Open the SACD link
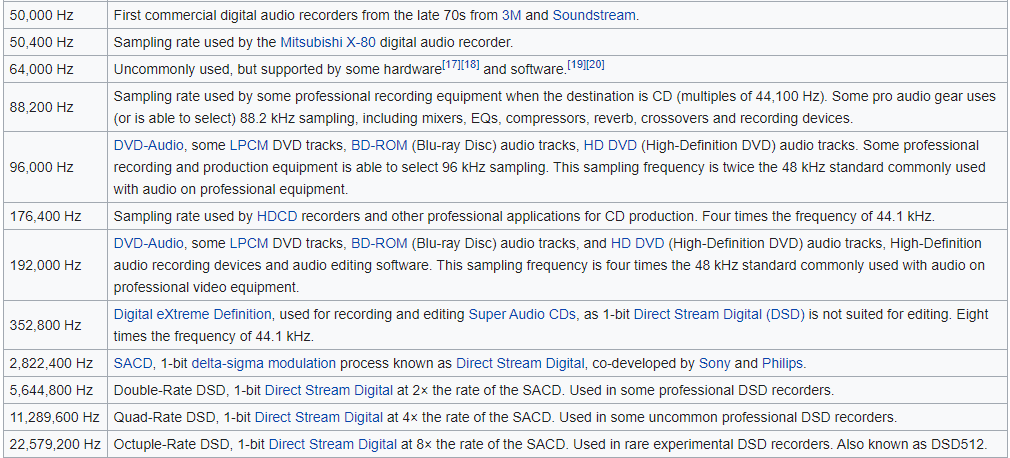The height and width of the screenshot is (458, 1010). (133, 363)
